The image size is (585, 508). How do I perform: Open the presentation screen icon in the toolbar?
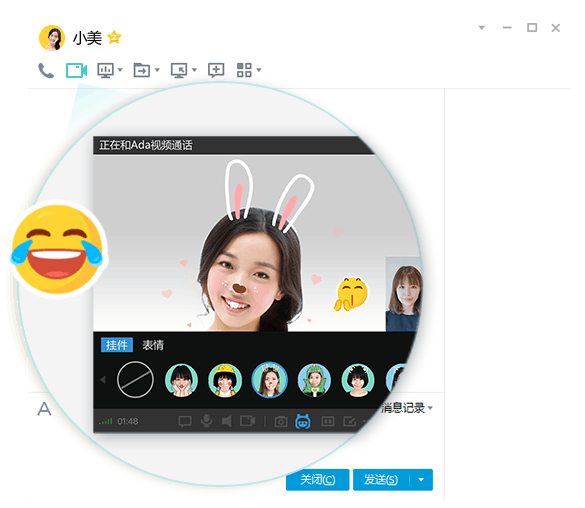[x=106, y=70]
